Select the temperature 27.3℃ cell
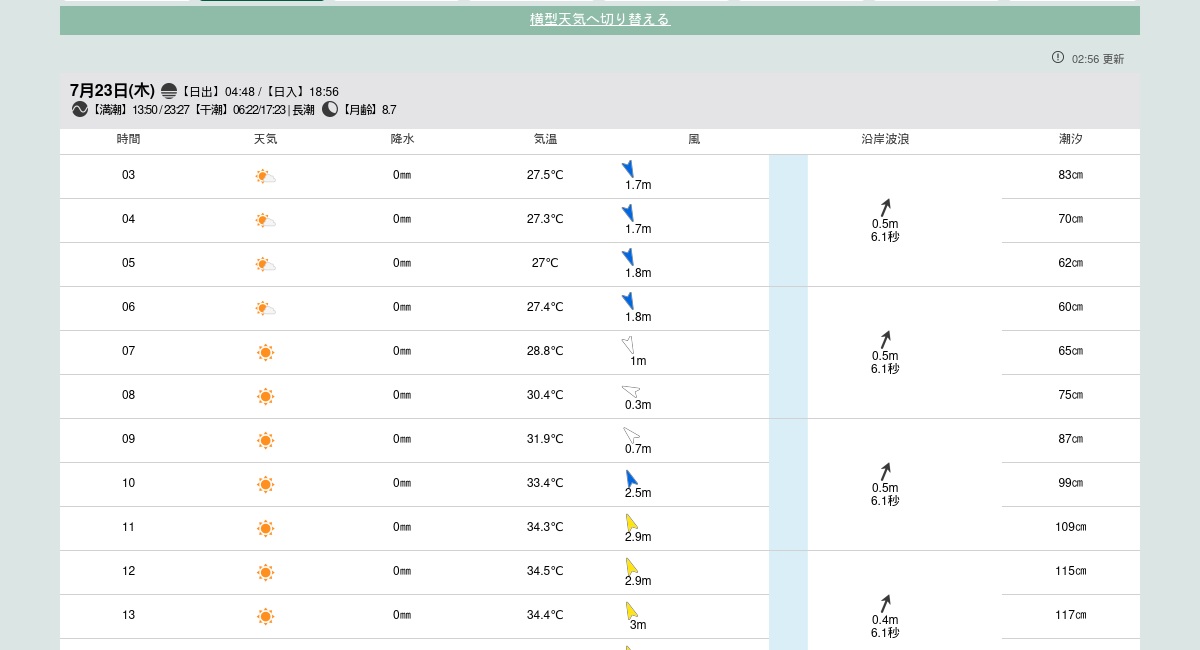 click(x=545, y=219)
